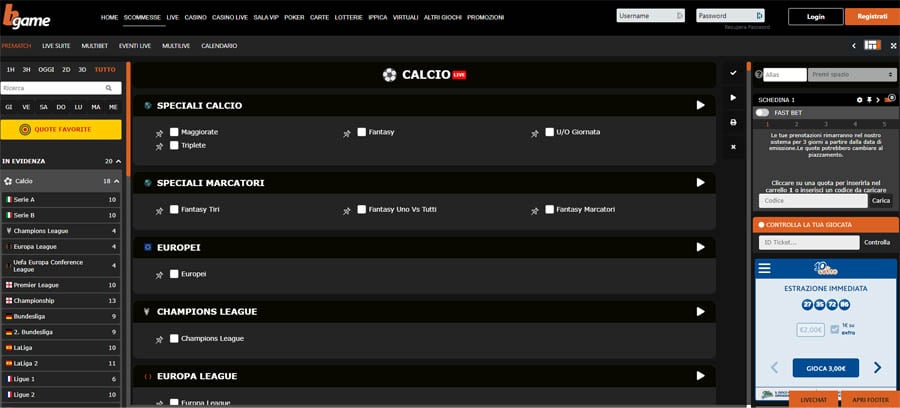This screenshot has height=408, width=900.
Task: Select the 3H time filter
Action: (x=26, y=69)
